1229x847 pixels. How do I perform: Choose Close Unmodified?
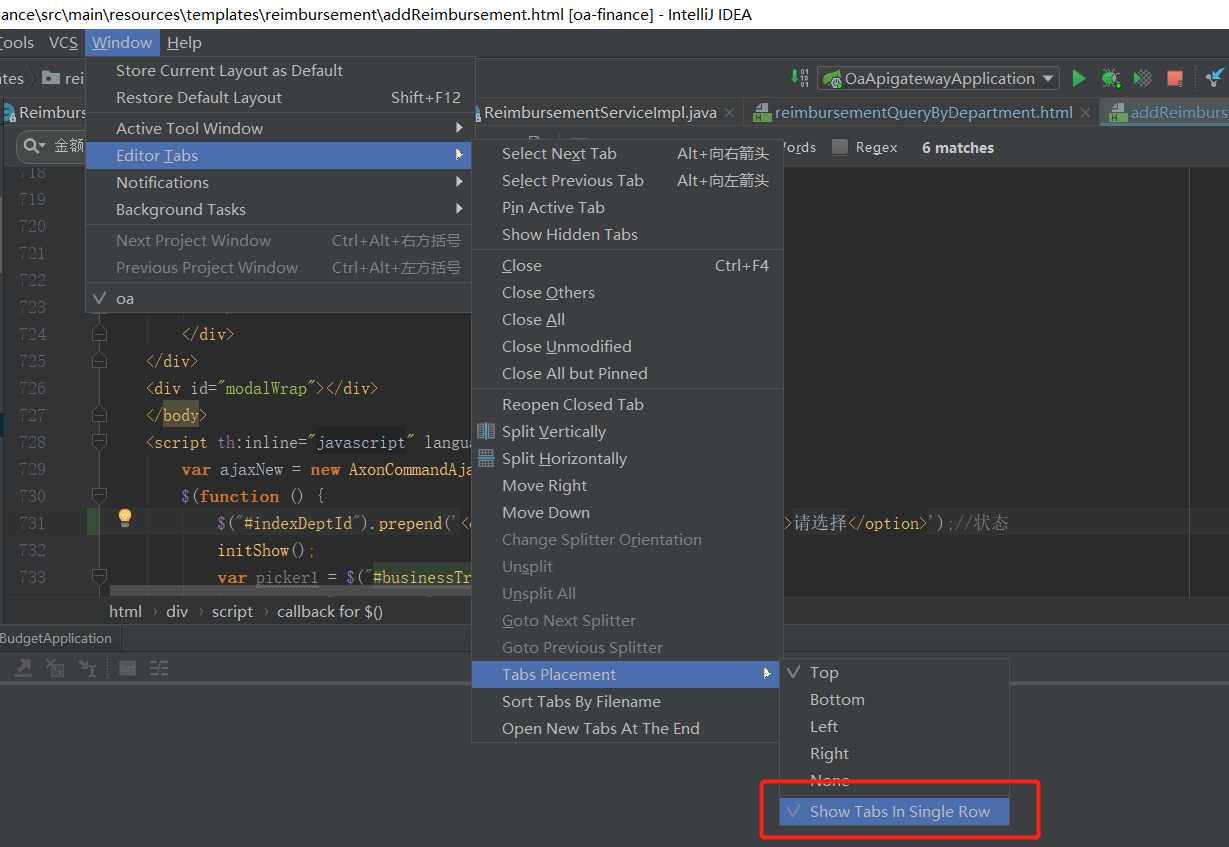pos(626,347)
